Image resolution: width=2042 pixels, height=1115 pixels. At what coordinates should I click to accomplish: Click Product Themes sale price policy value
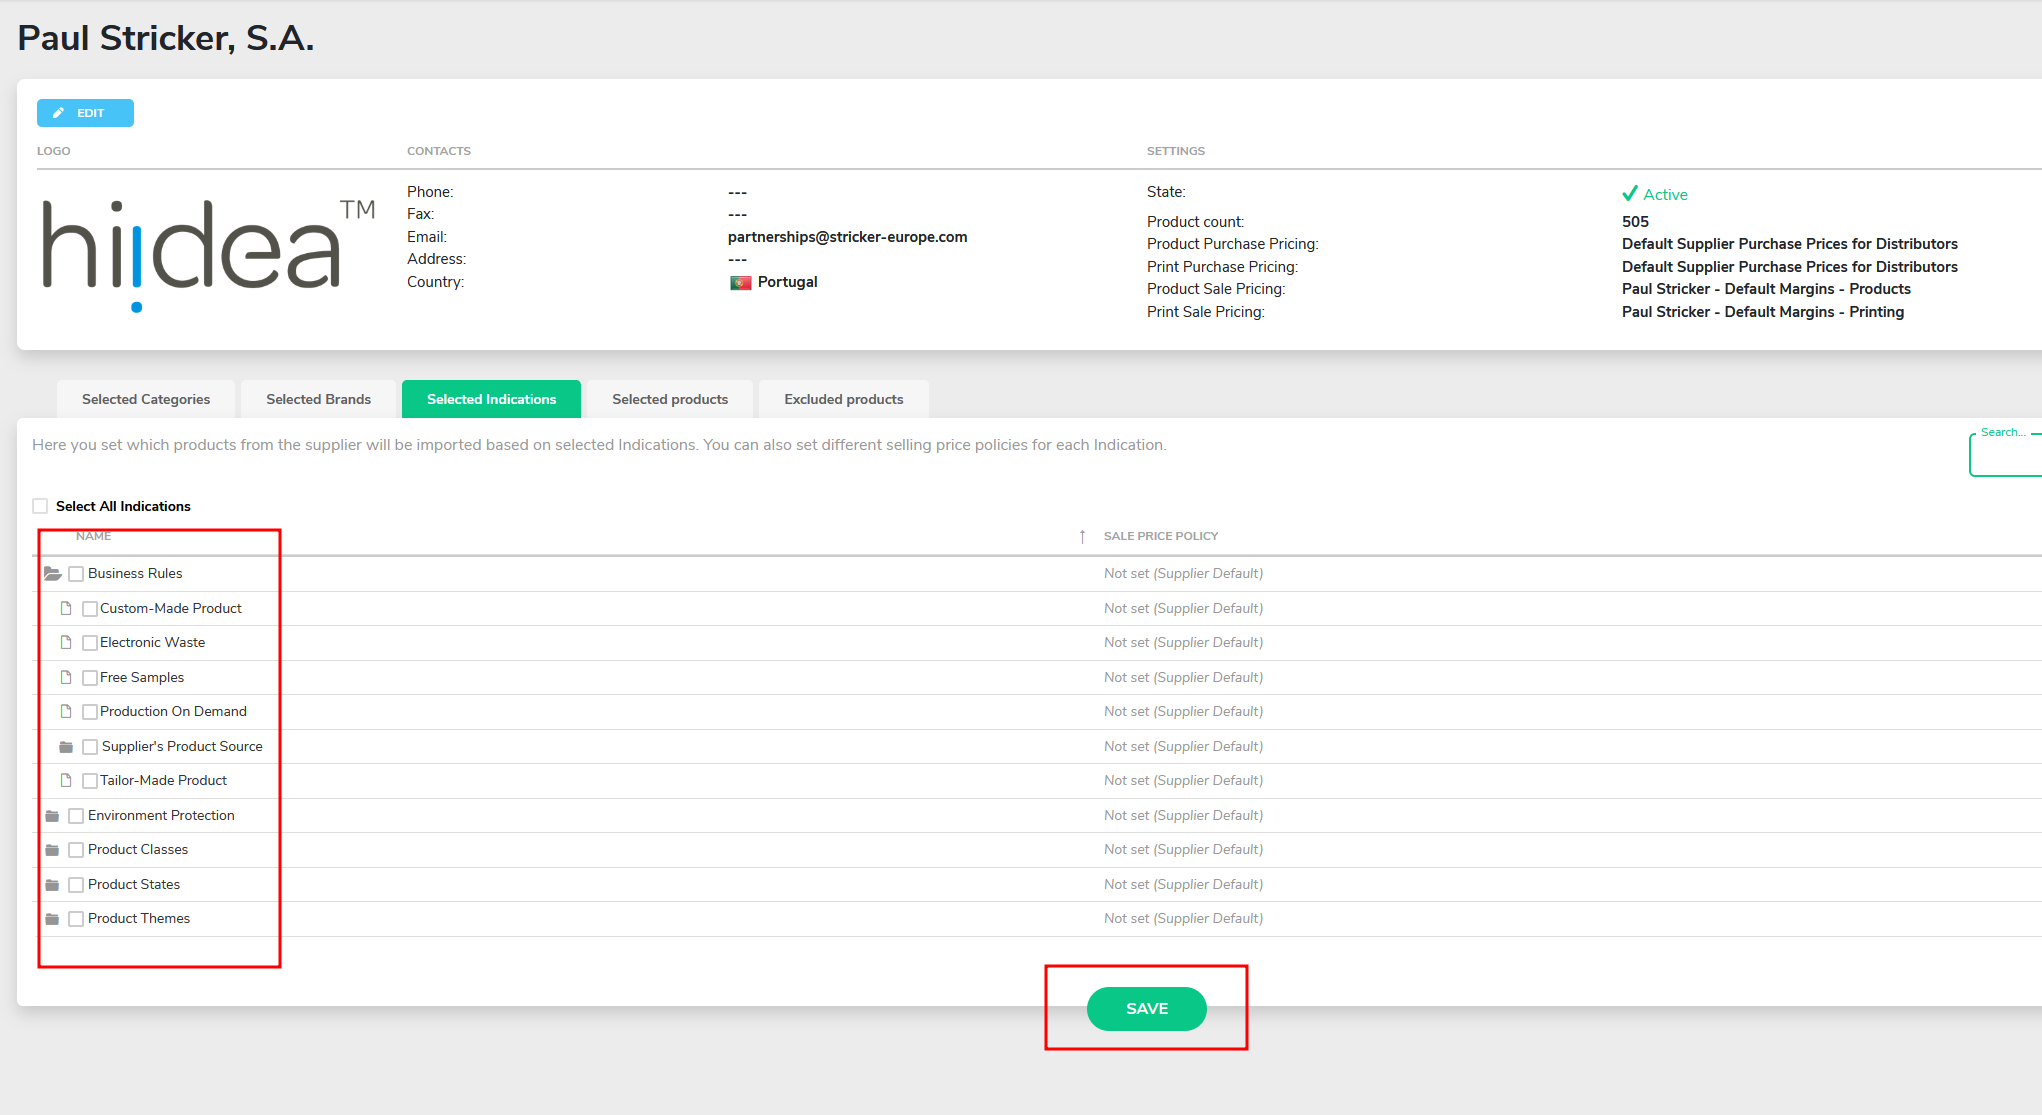pyautogui.click(x=1183, y=918)
